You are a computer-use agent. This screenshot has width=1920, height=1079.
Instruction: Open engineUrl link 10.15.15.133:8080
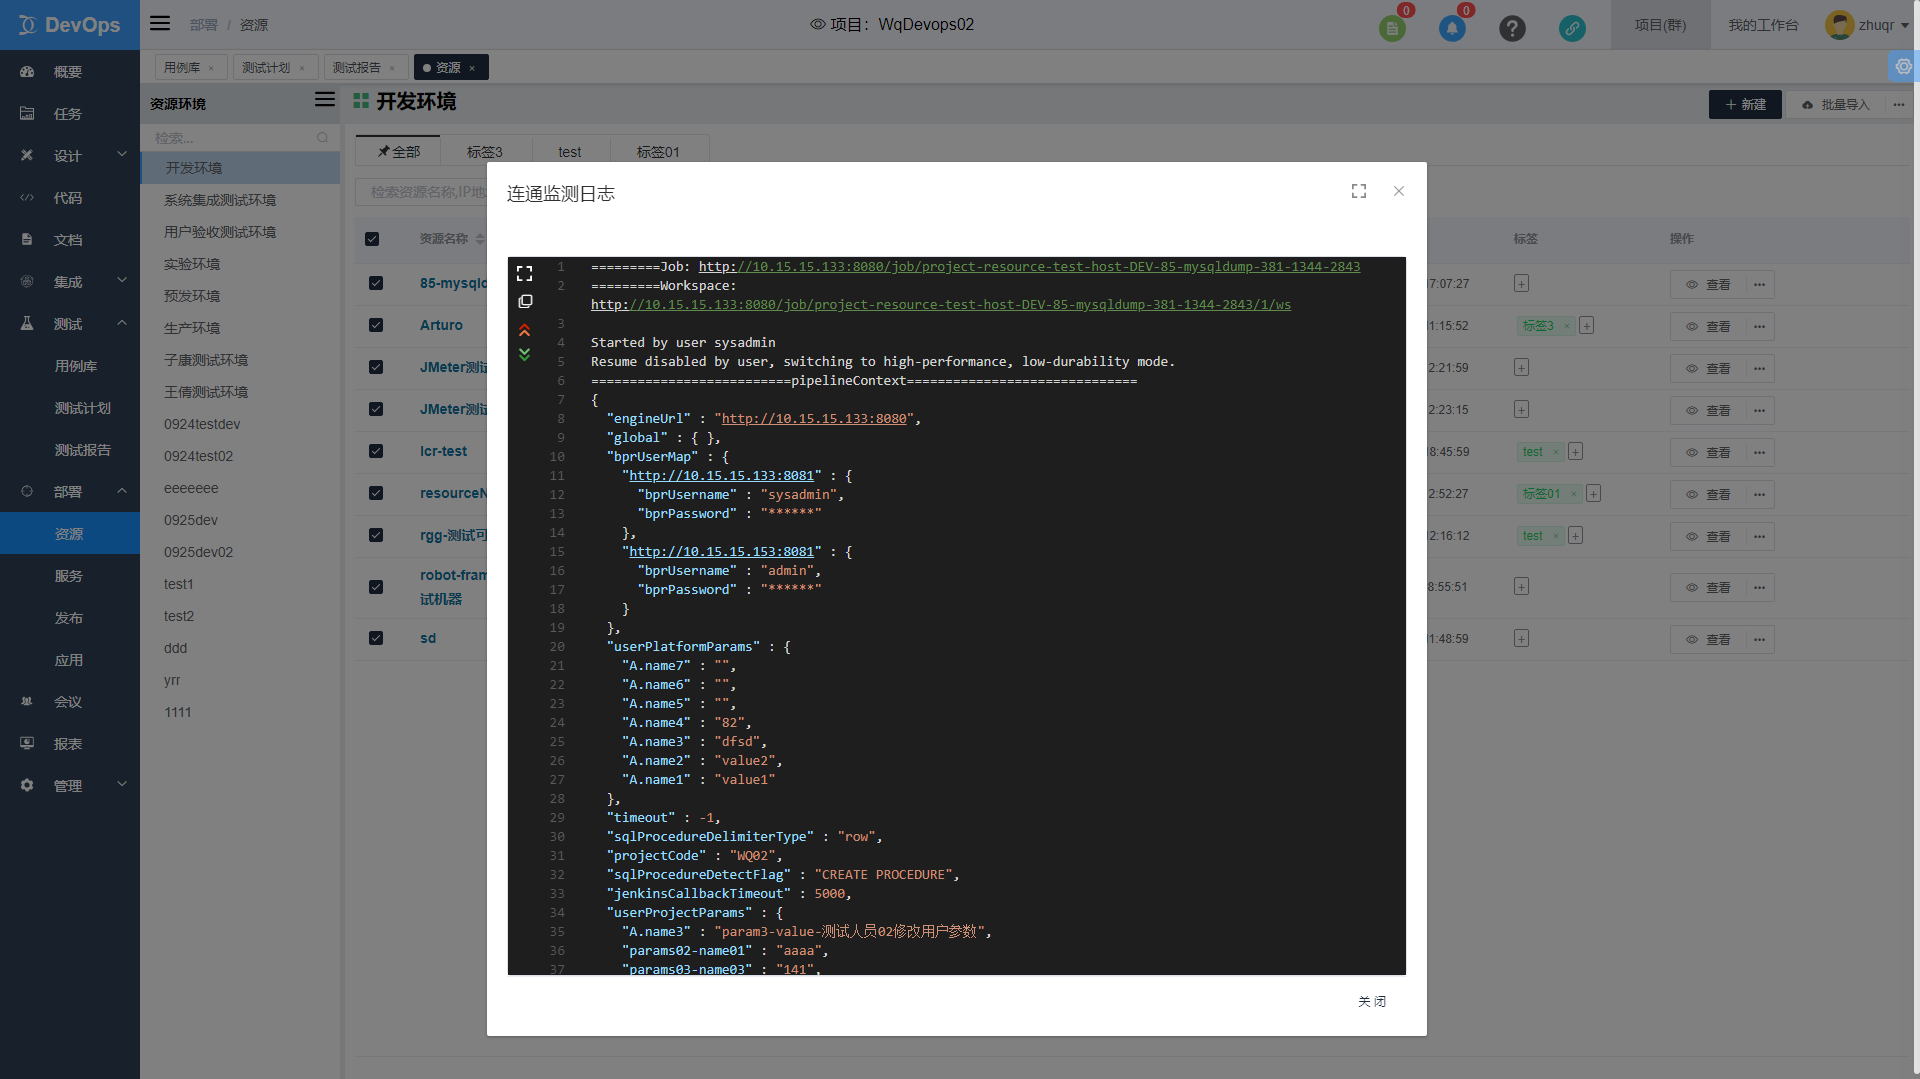[814, 419]
